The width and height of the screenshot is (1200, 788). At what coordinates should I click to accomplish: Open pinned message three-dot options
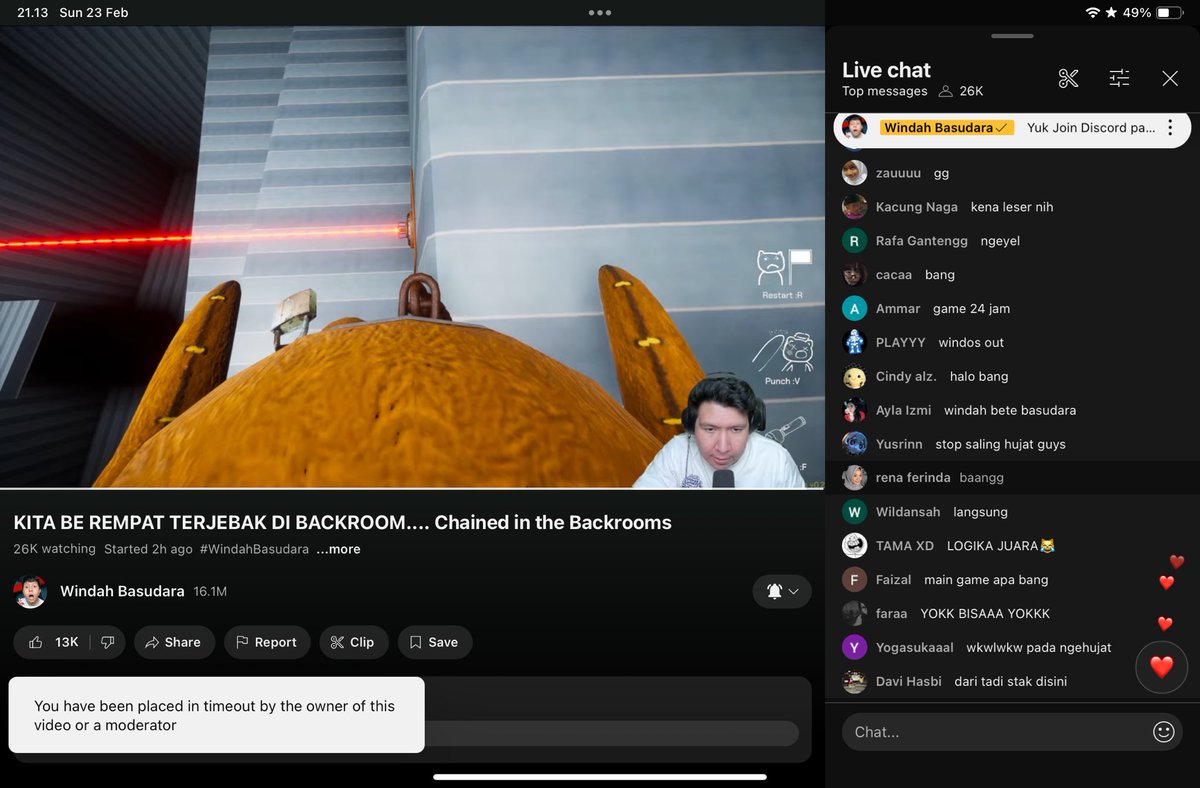1170,128
